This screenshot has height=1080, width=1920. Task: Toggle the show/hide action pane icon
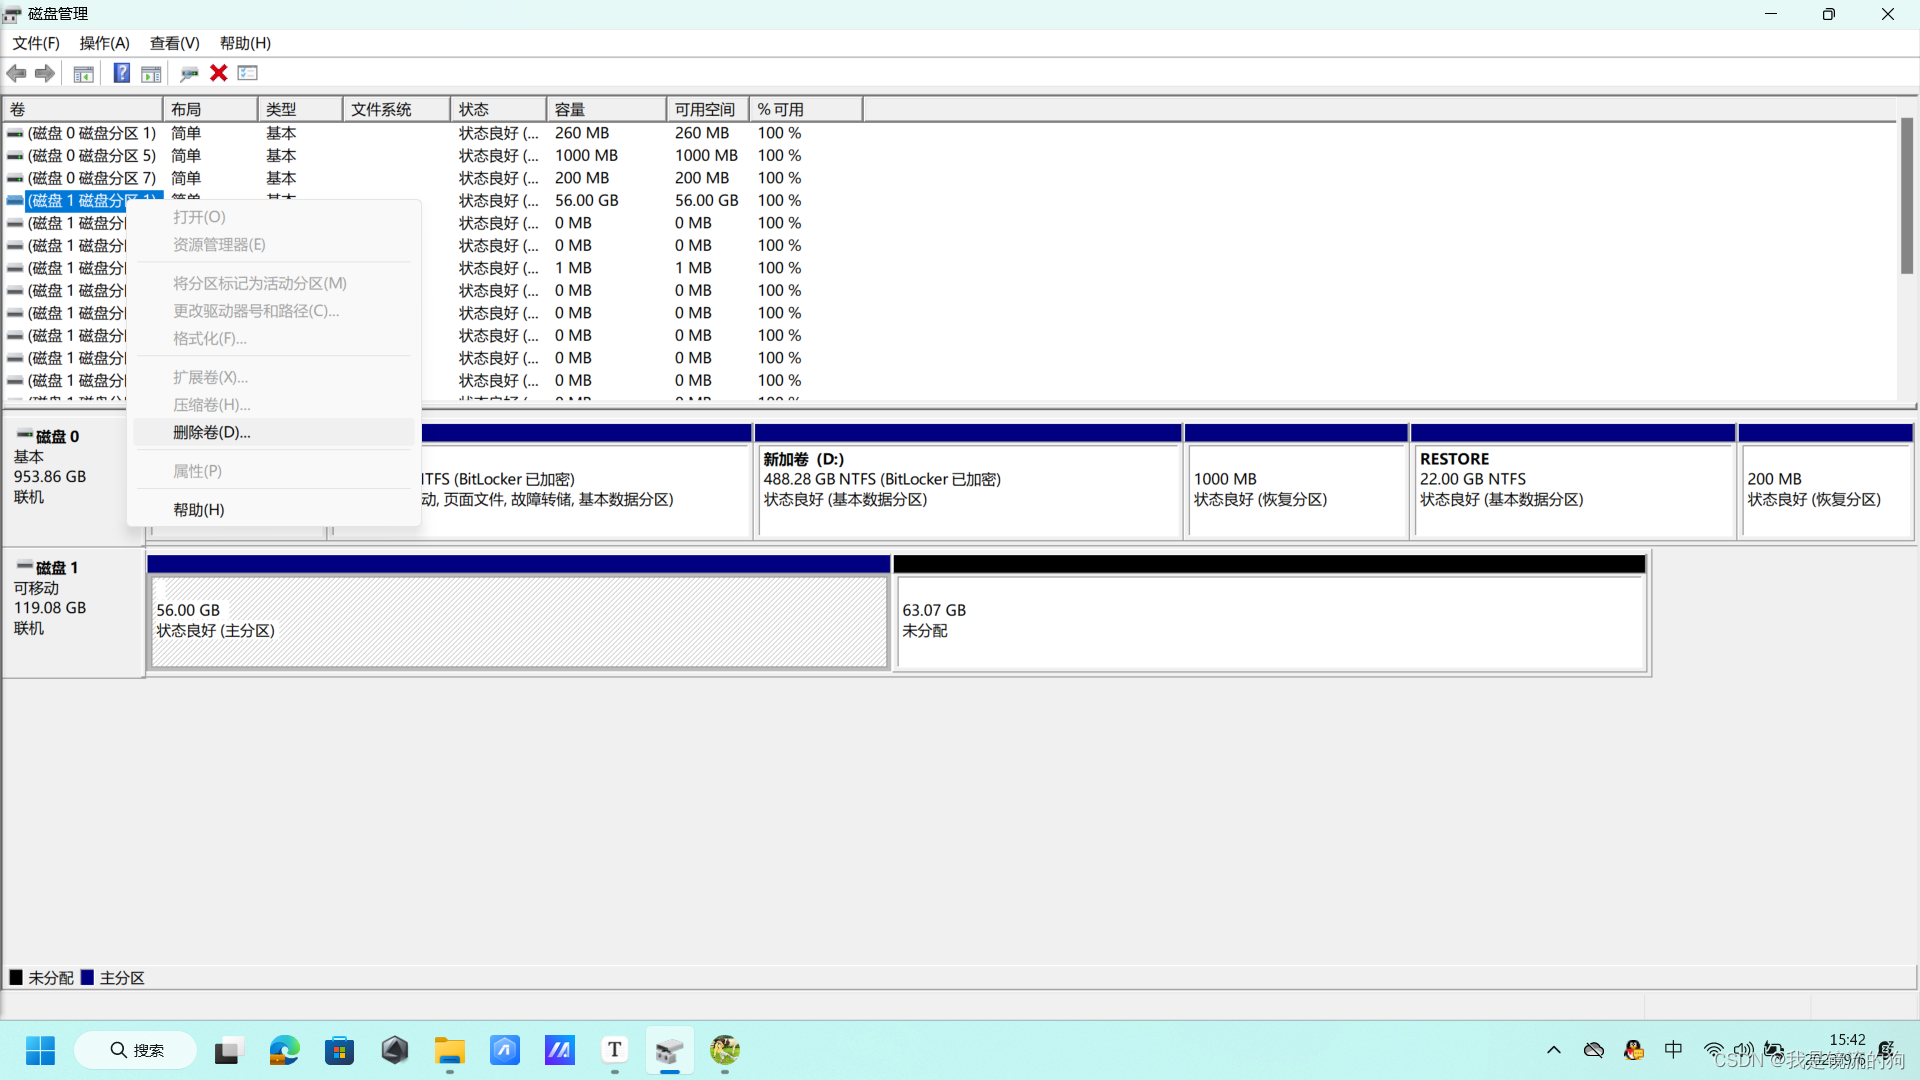click(x=151, y=73)
